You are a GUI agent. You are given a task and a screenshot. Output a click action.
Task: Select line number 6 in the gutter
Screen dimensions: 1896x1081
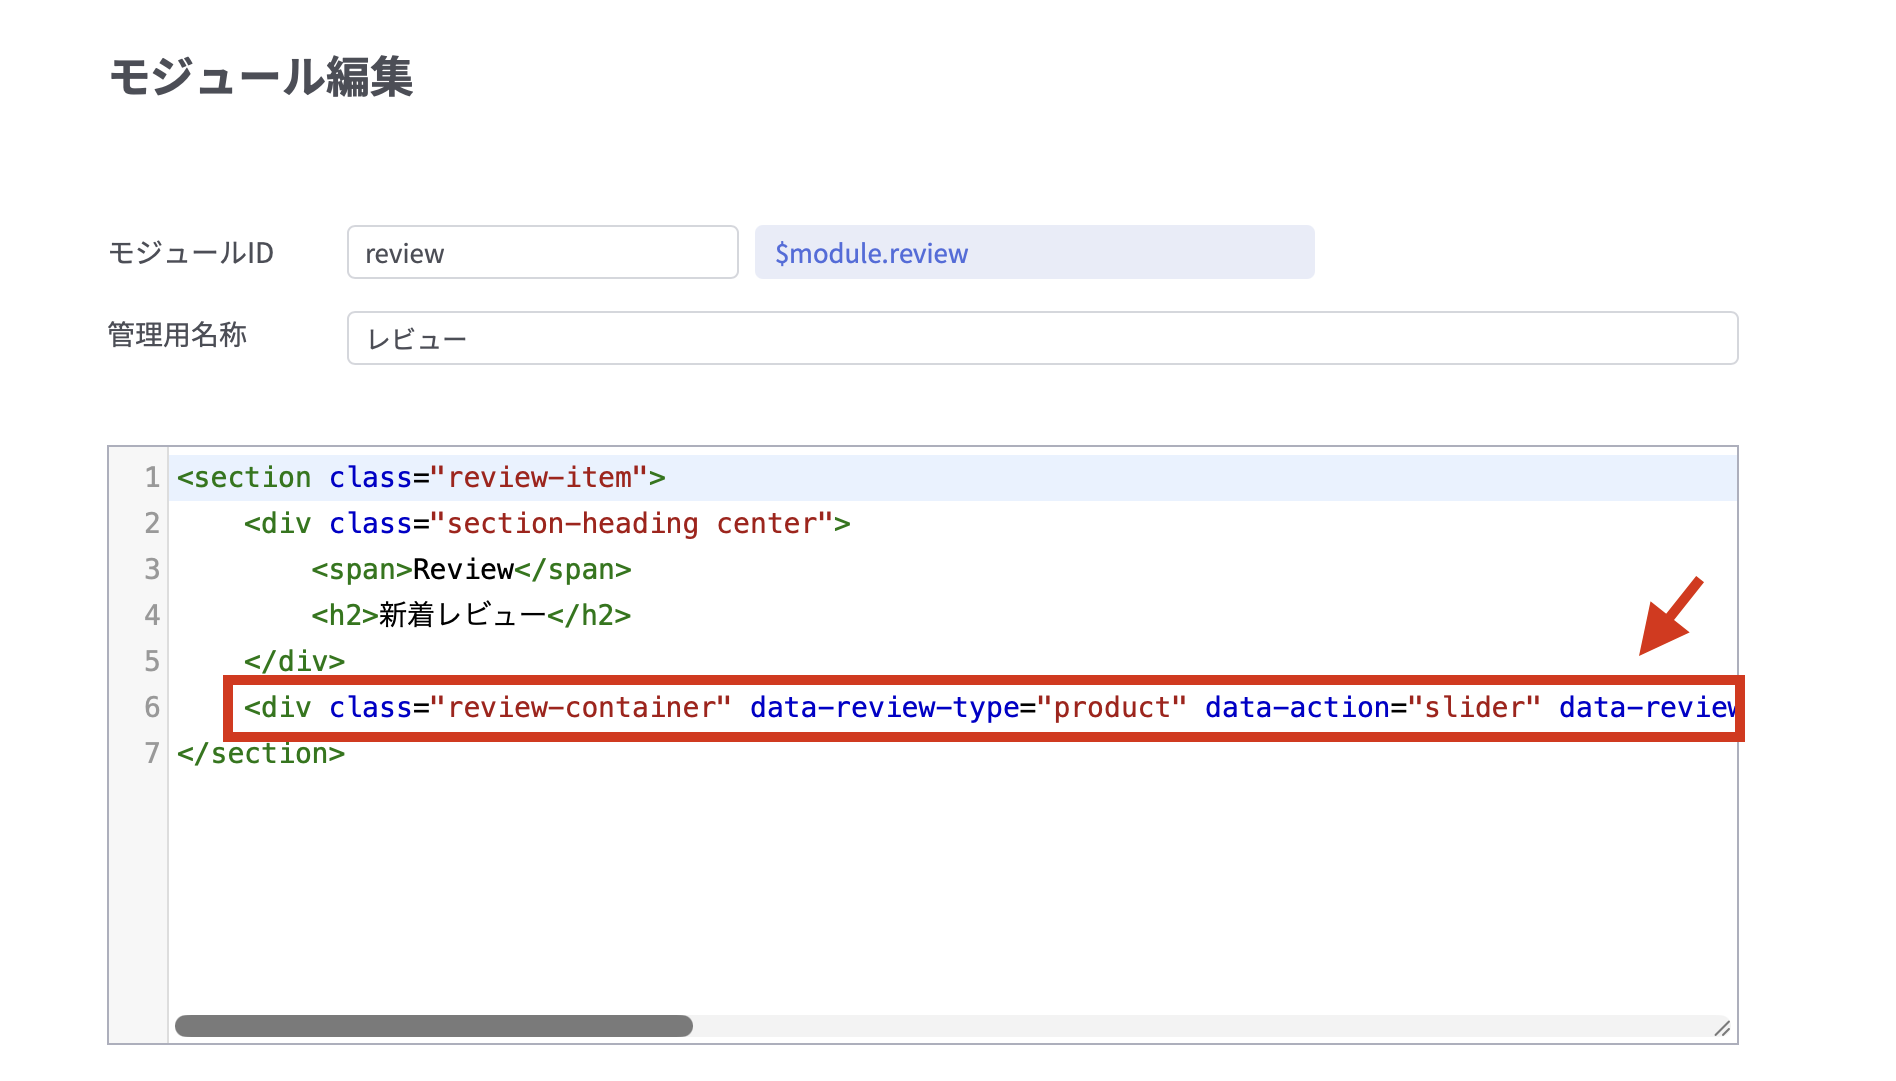point(151,708)
